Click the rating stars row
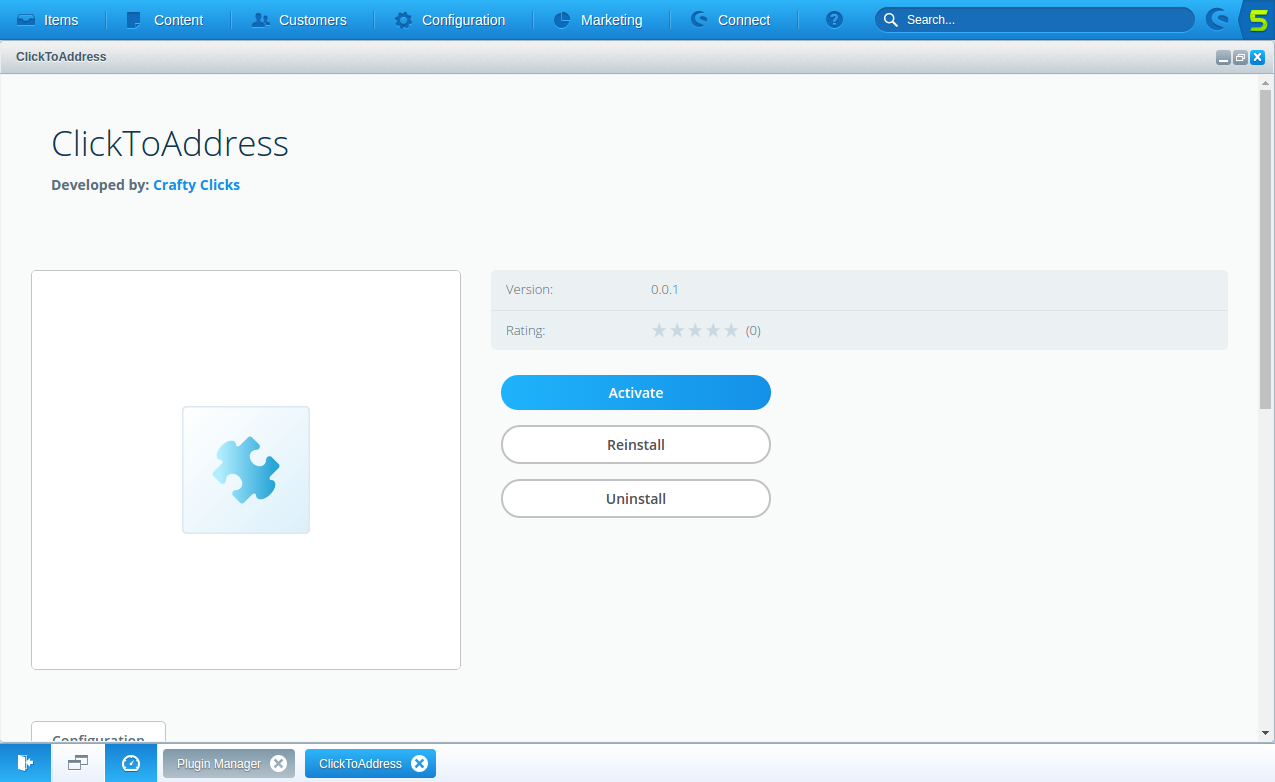The image size is (1275, 782). [x=695, y=330]
